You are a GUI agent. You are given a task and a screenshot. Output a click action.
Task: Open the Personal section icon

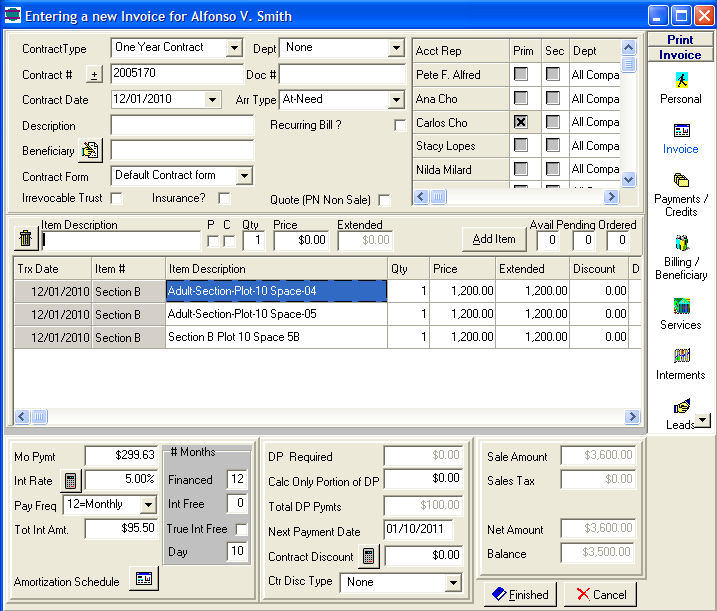(x=681, y=81)
